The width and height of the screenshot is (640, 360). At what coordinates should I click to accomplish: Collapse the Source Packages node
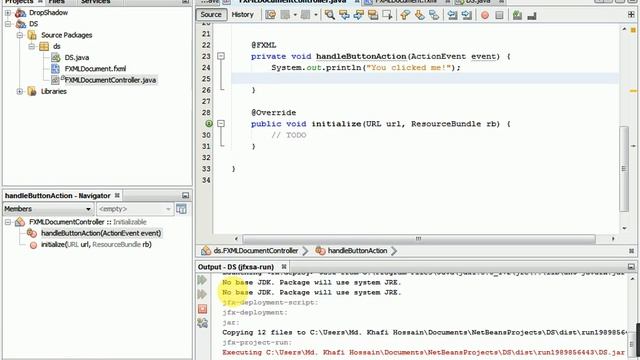click(x=20, y=35)
